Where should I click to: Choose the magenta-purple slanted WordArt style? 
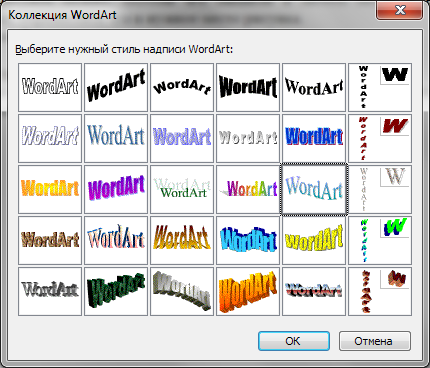click(x=116, y=189)
